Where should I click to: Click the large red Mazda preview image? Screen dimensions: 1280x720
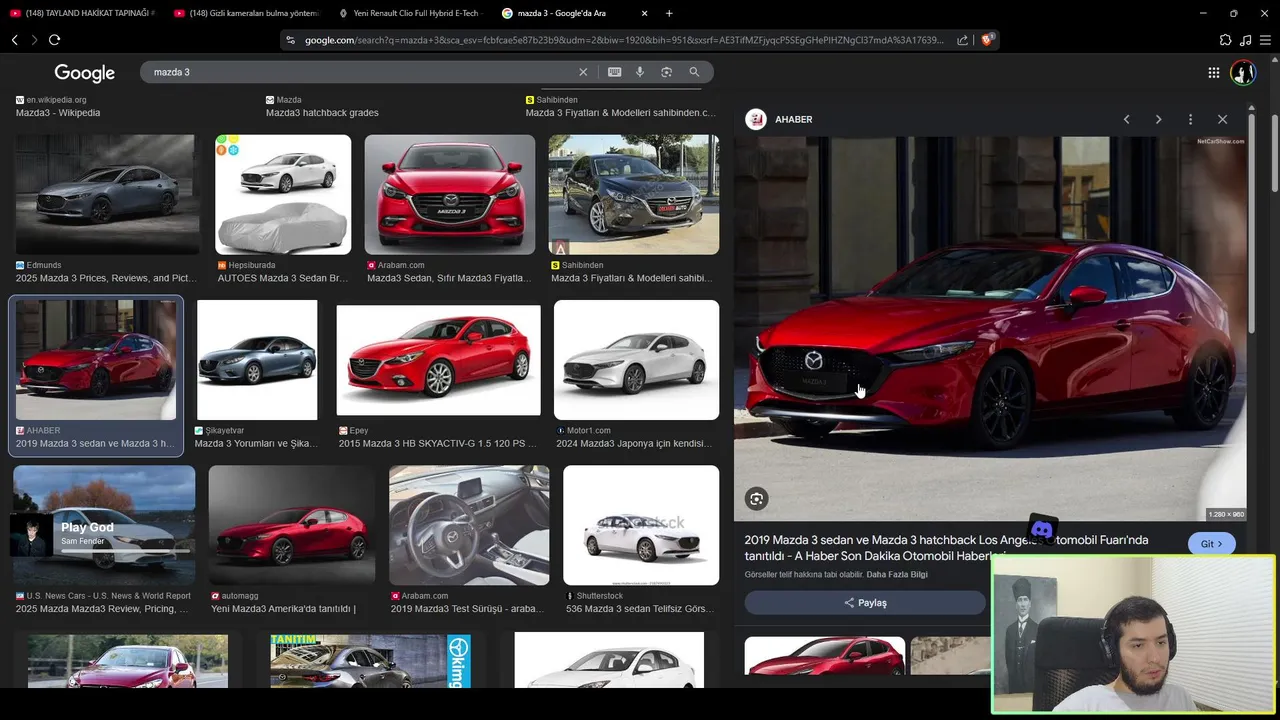click(x=990, y=329)
